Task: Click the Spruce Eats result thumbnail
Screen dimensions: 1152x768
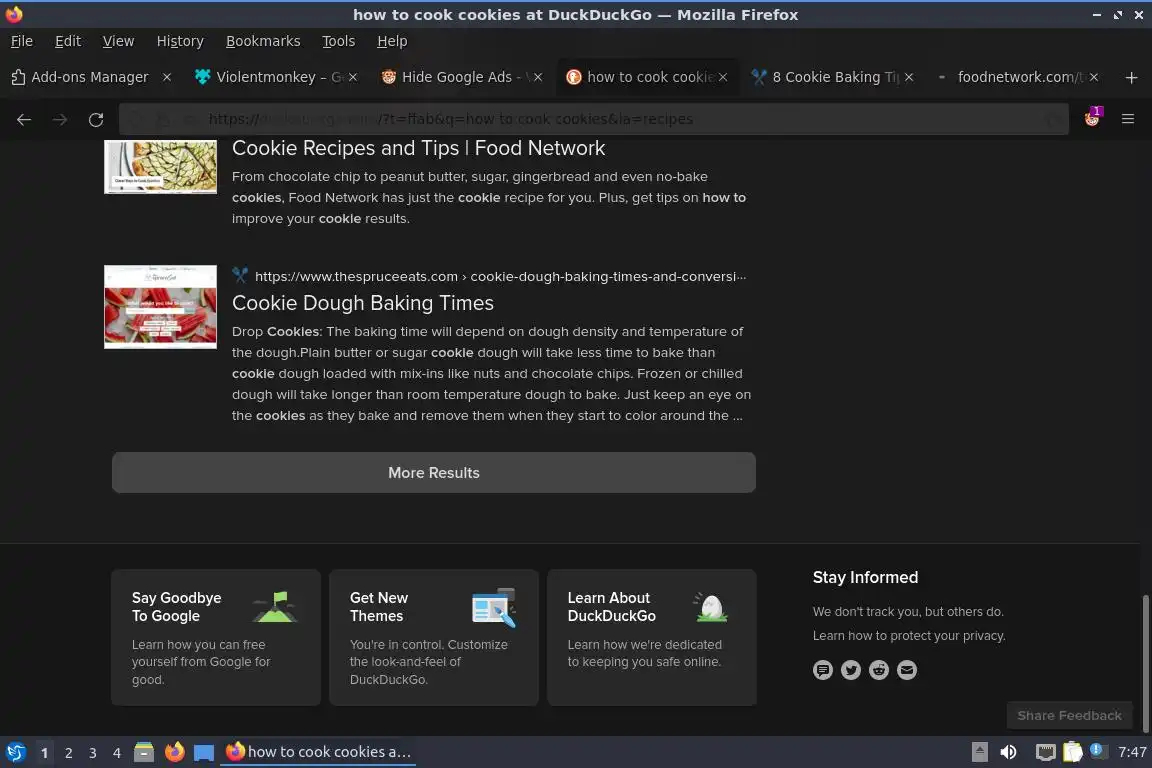Action: click(160, 306)
